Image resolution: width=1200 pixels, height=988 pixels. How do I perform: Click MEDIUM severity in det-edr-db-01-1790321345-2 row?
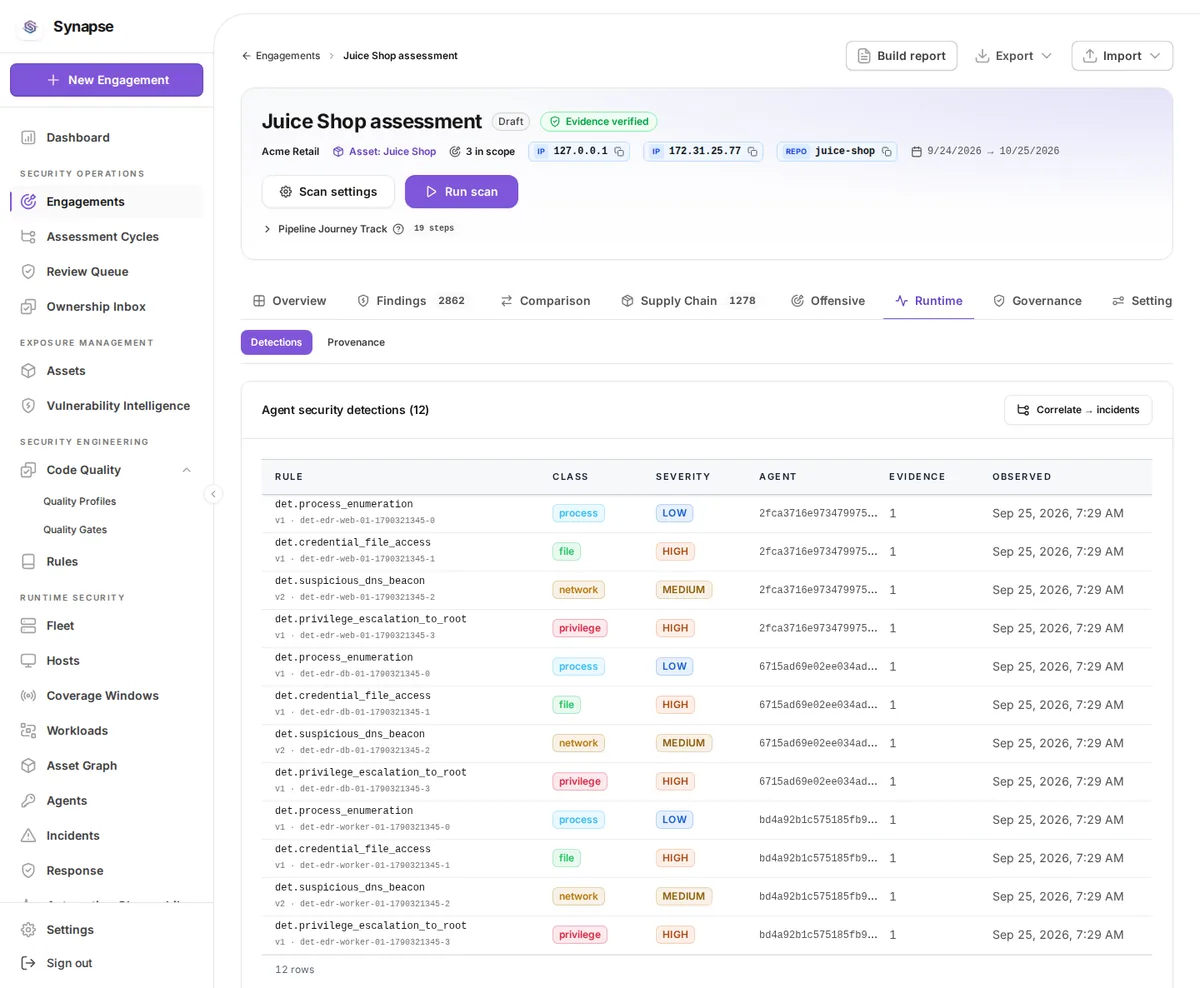tap(684, 743)
